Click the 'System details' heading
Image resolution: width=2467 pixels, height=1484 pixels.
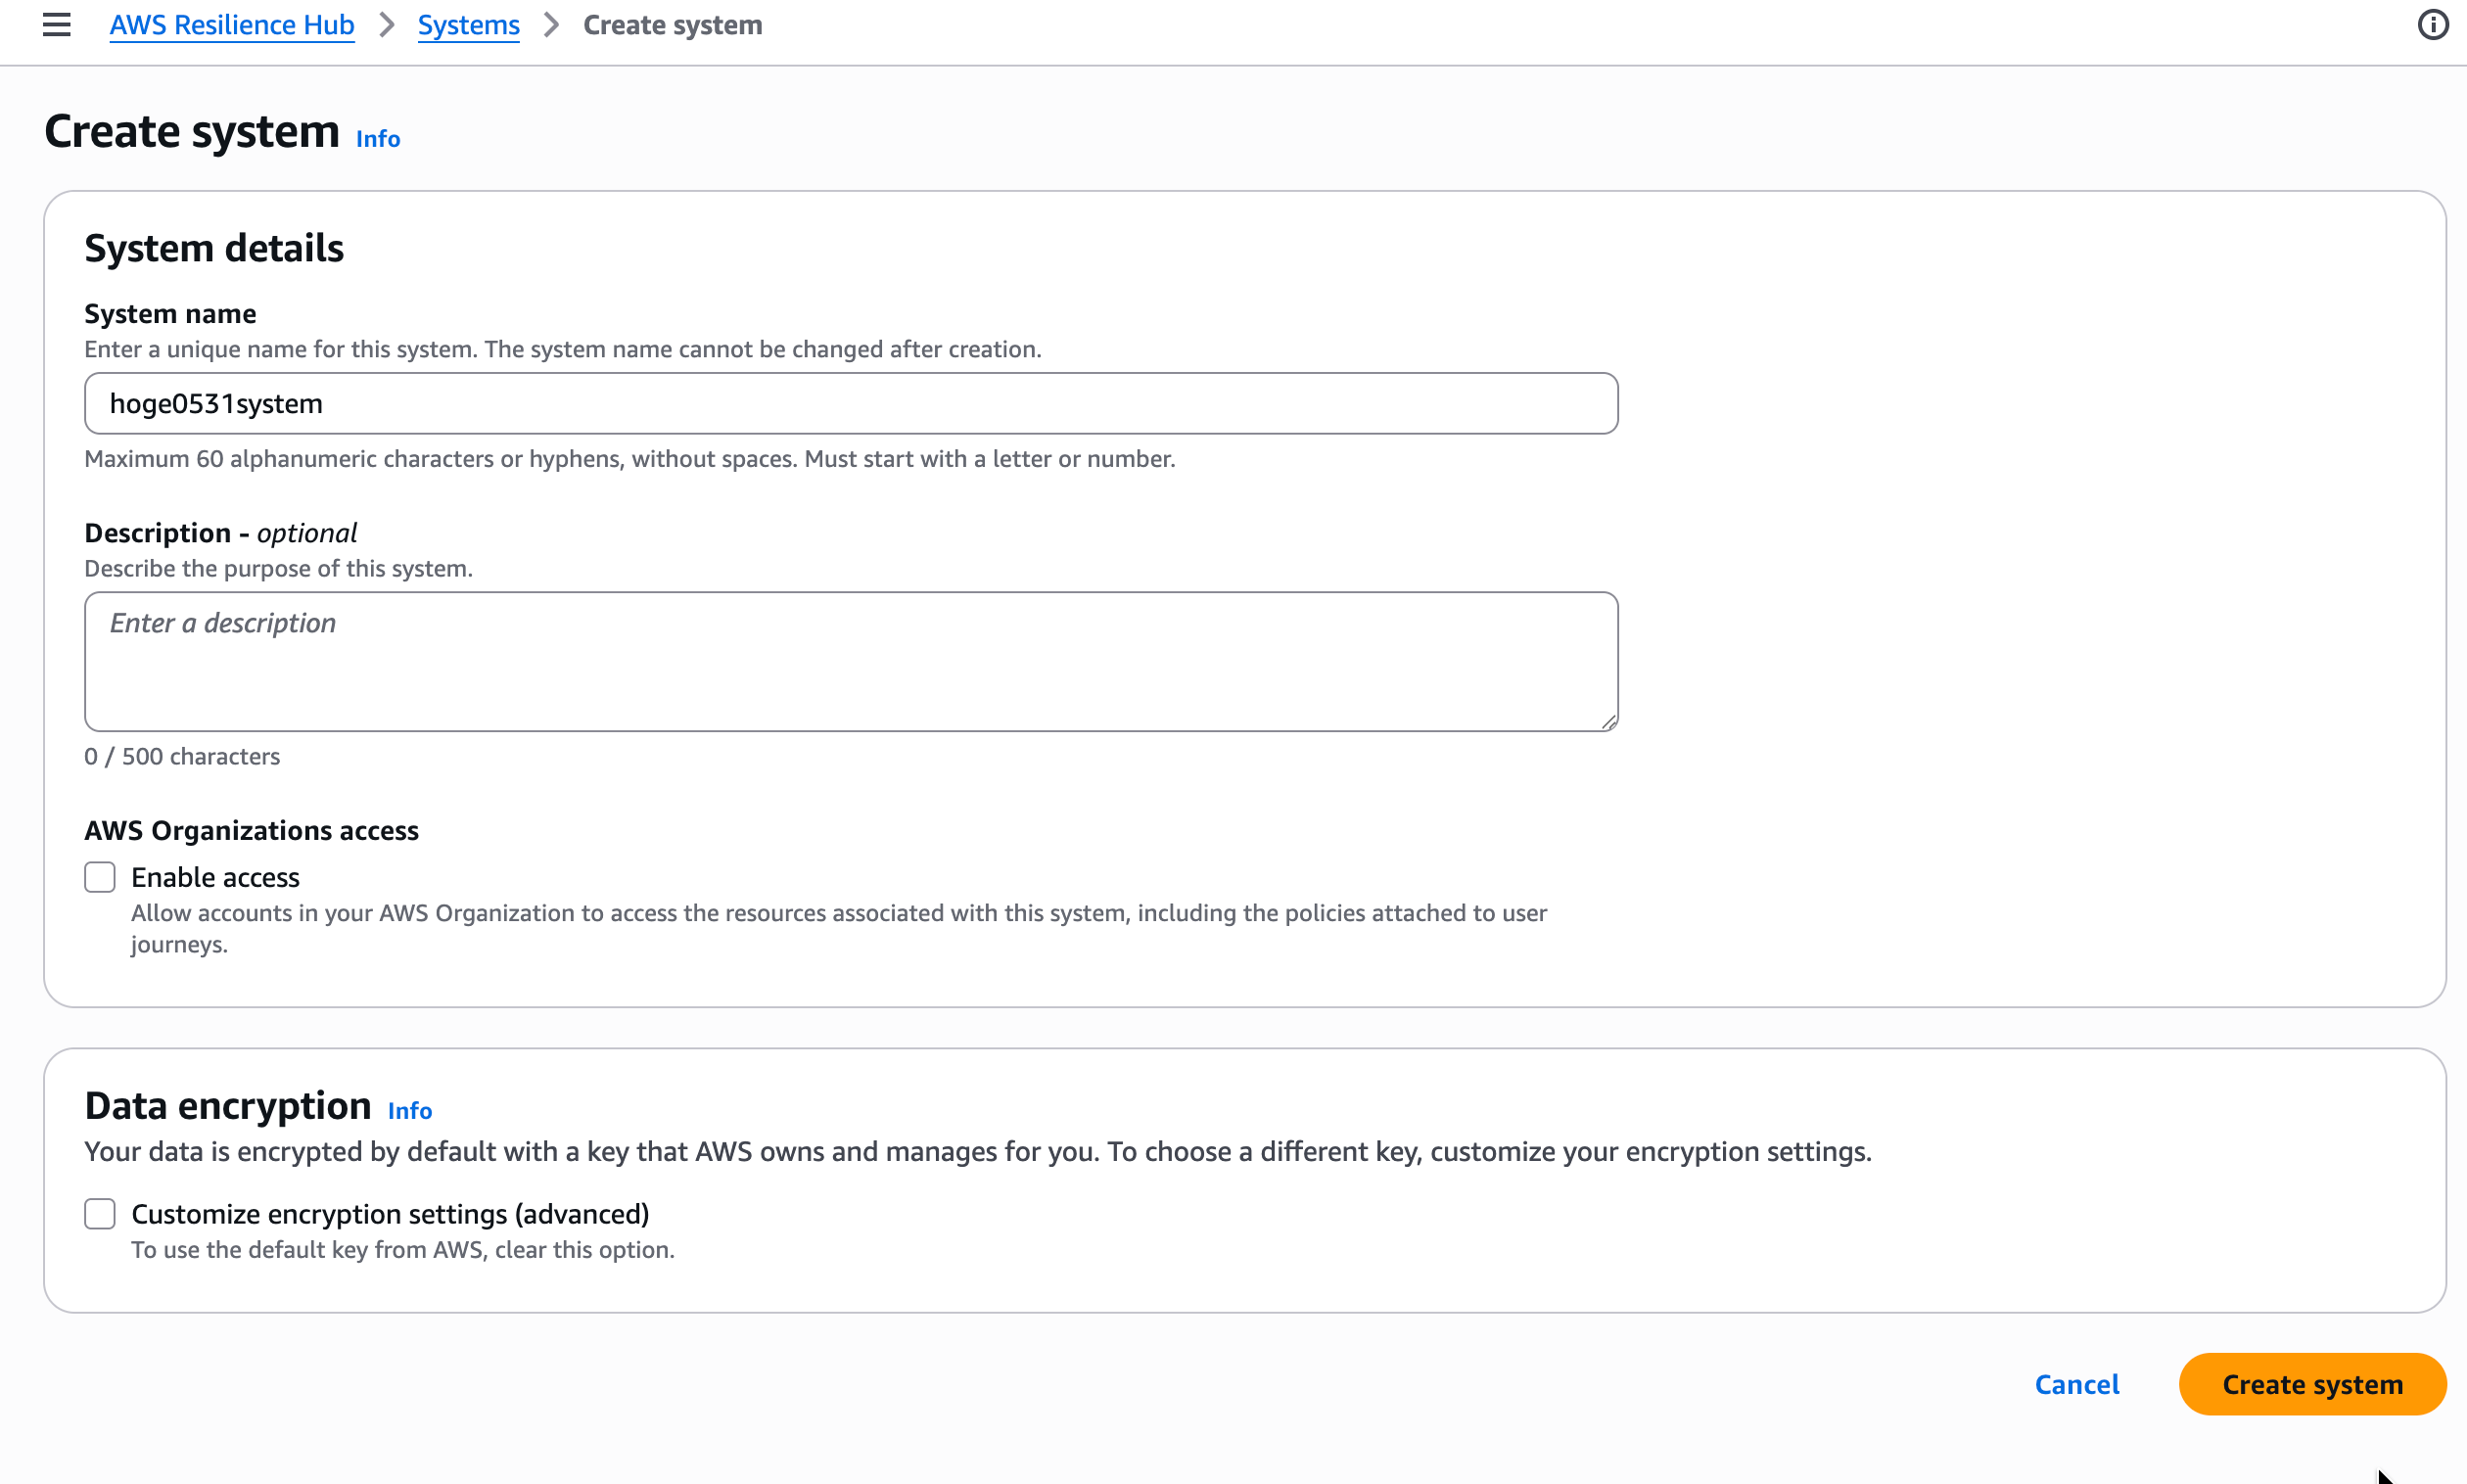pos(214,248)
